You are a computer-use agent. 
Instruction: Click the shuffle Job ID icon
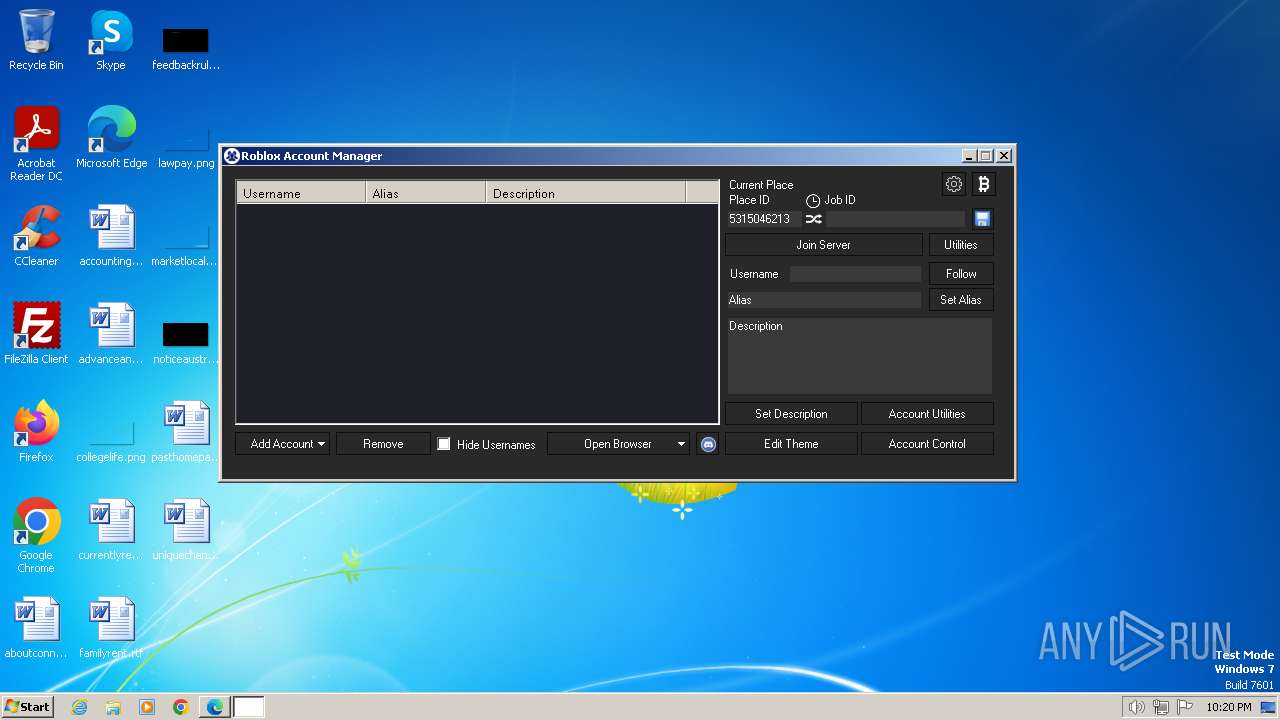coord(813,219)
